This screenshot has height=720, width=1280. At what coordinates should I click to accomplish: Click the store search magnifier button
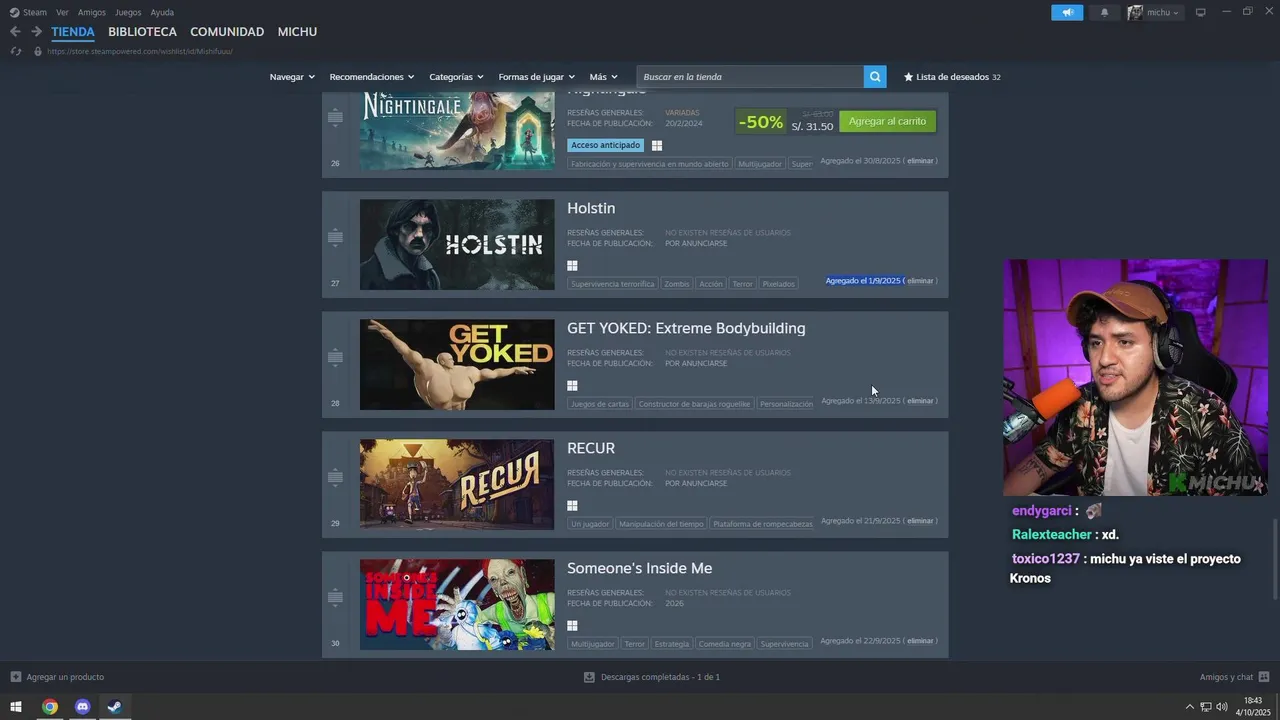[875, 77]
